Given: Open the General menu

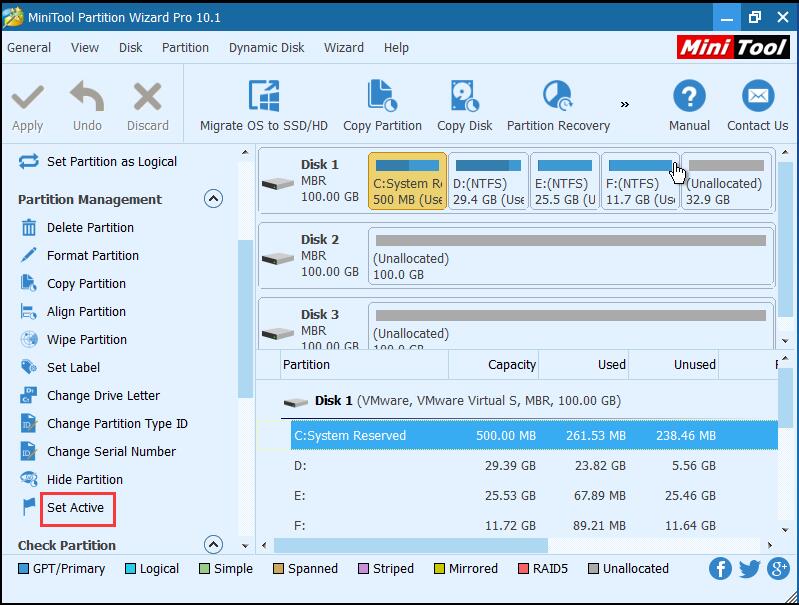Looking at the screenshot, I should (29, 47).
